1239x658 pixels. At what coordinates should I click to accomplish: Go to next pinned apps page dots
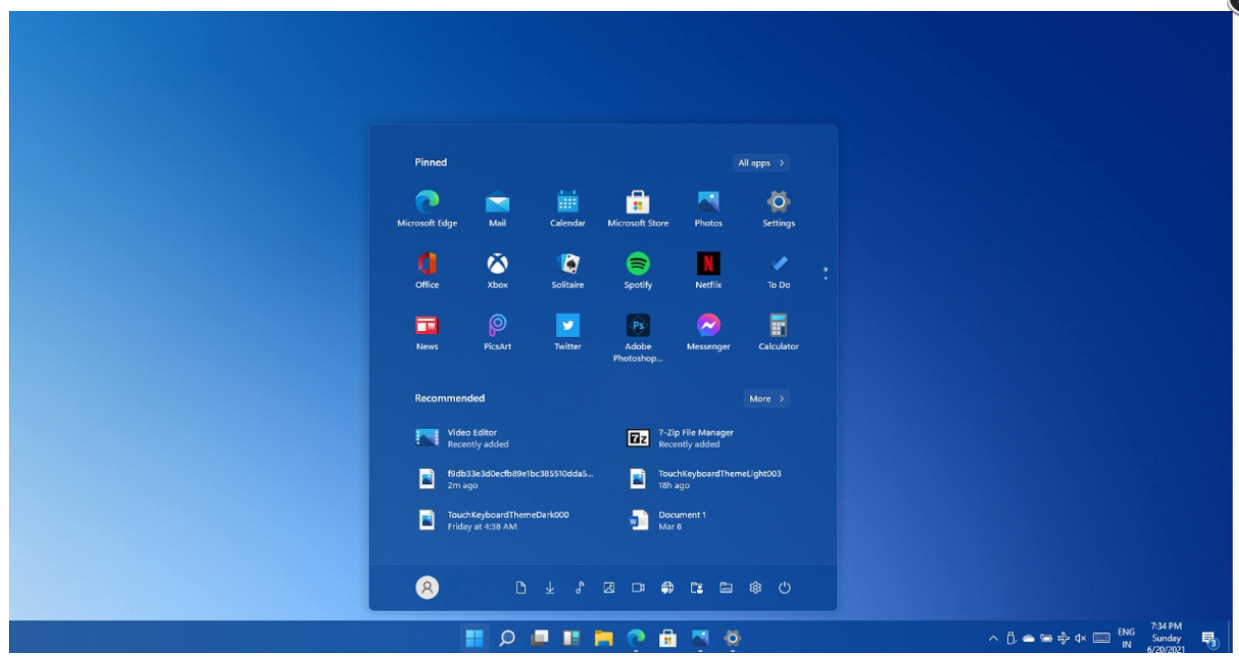825,273
